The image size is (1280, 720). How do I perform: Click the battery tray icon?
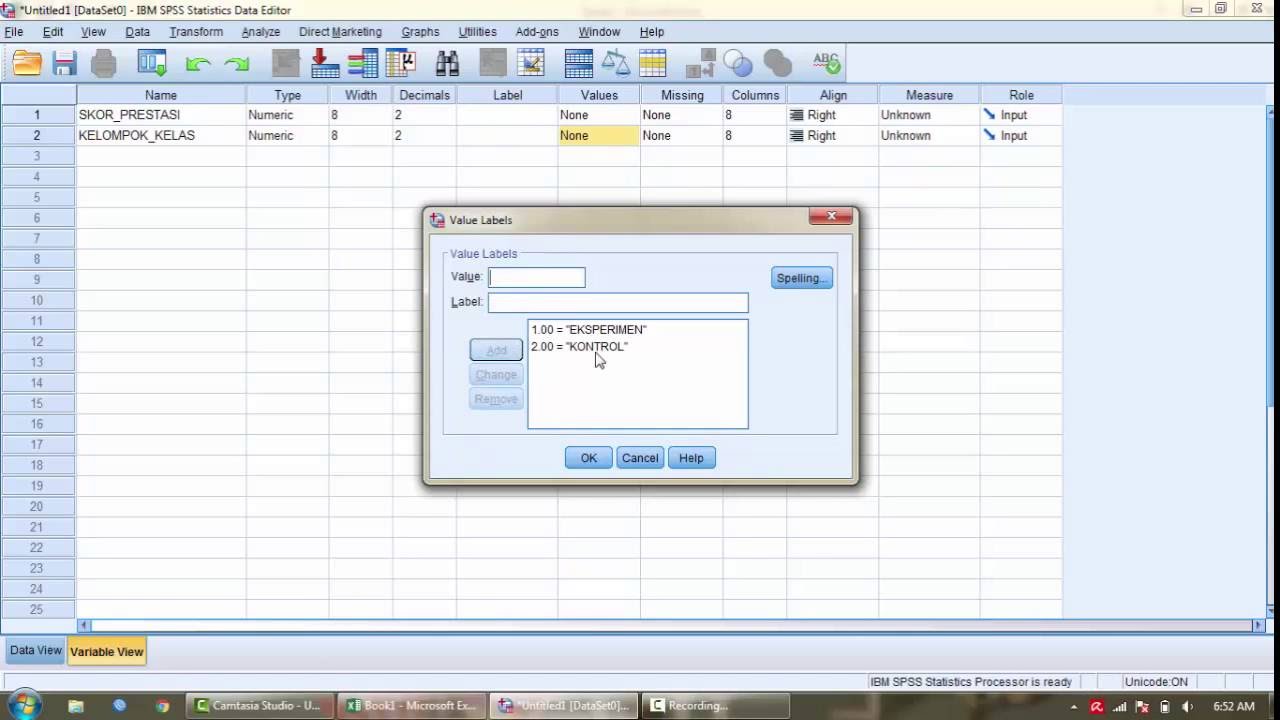1165,706
